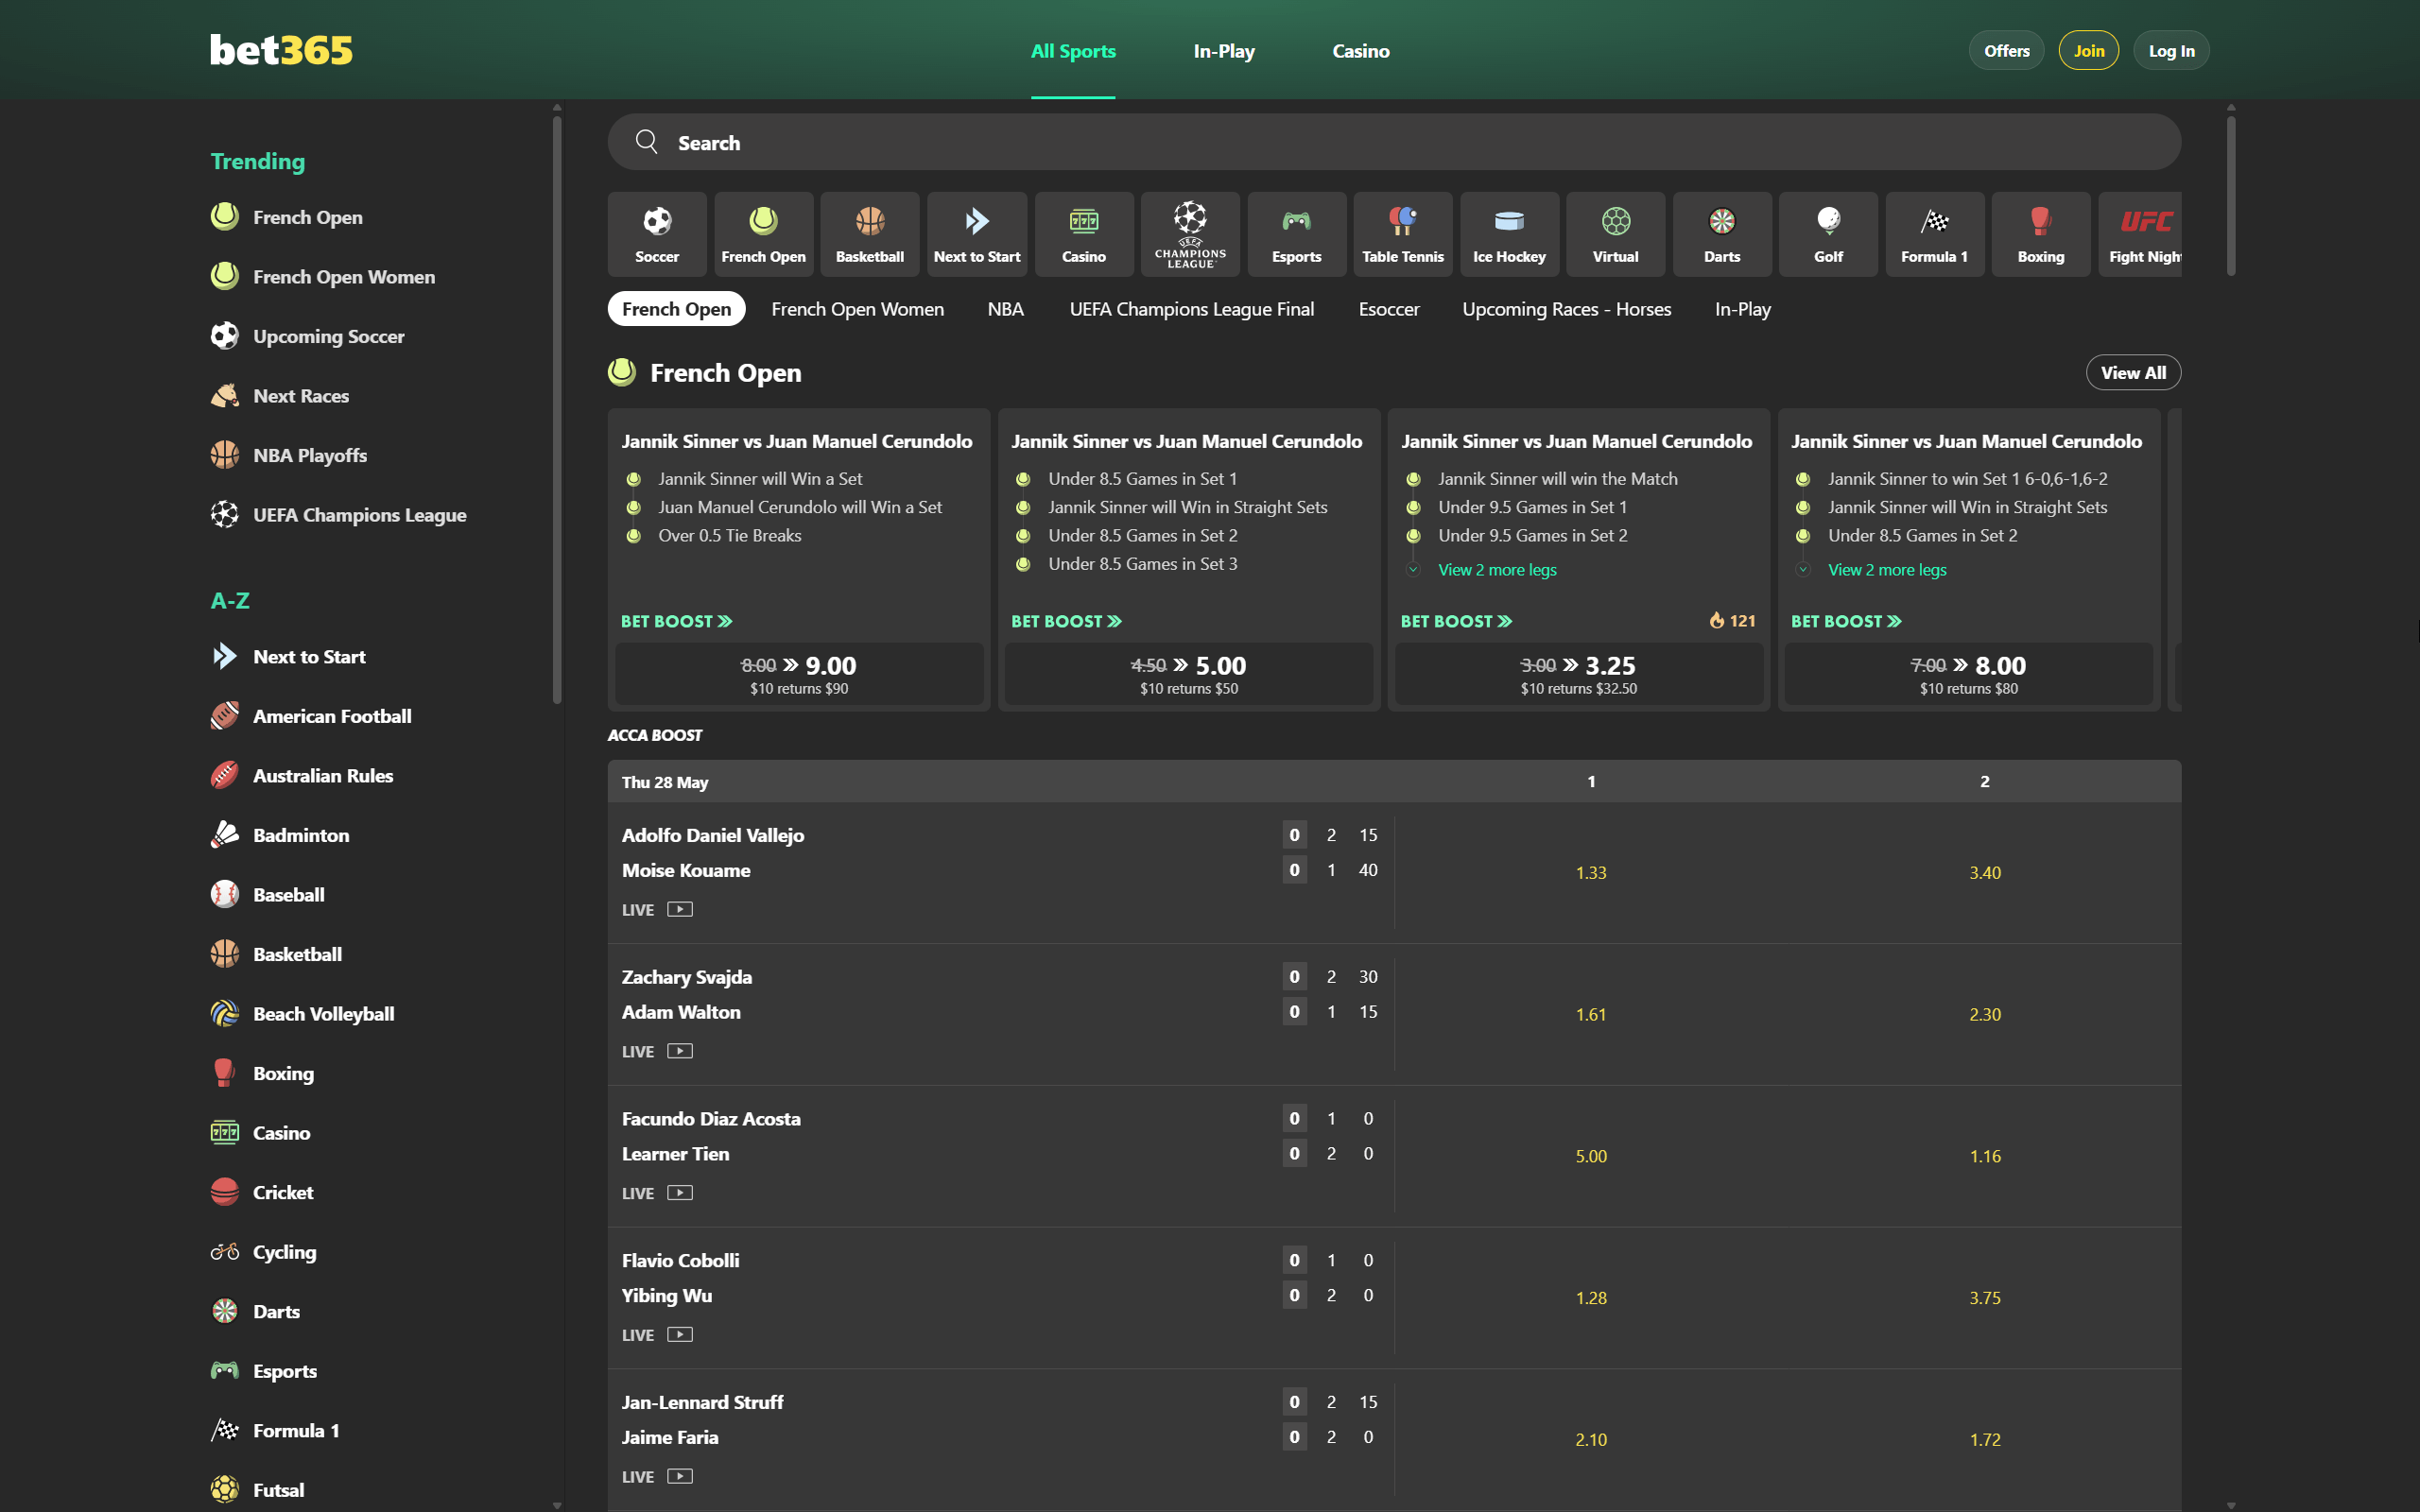Open the Champions League carousel tile
The height and width of the screenshot is (1512, 2420).
[1190, 234]
